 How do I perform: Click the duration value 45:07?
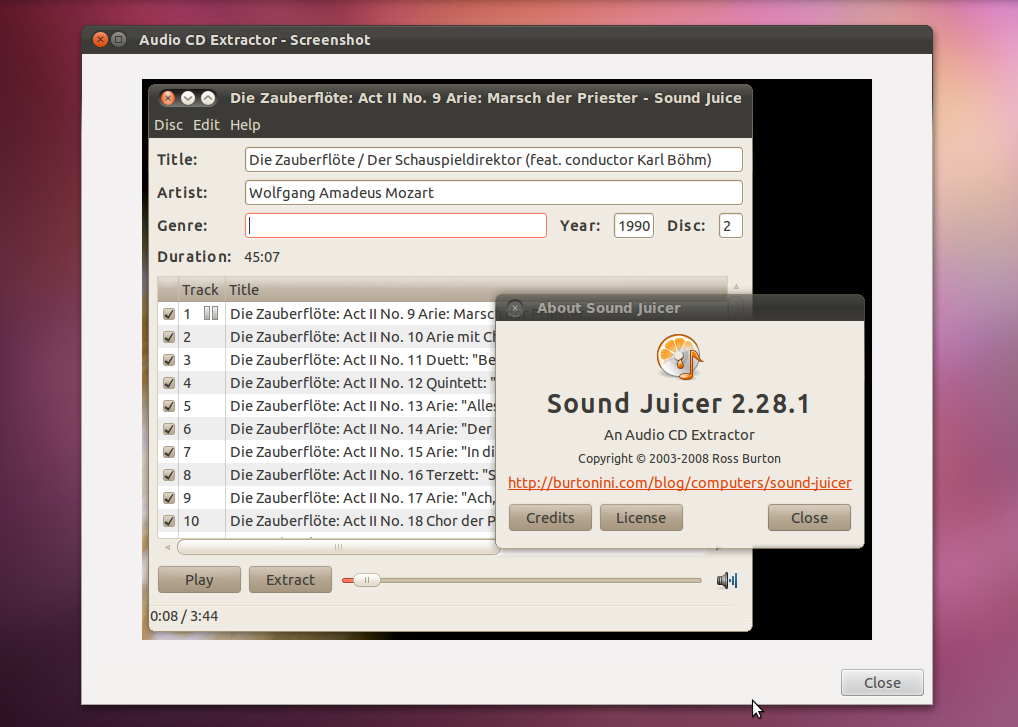point(262,257)
